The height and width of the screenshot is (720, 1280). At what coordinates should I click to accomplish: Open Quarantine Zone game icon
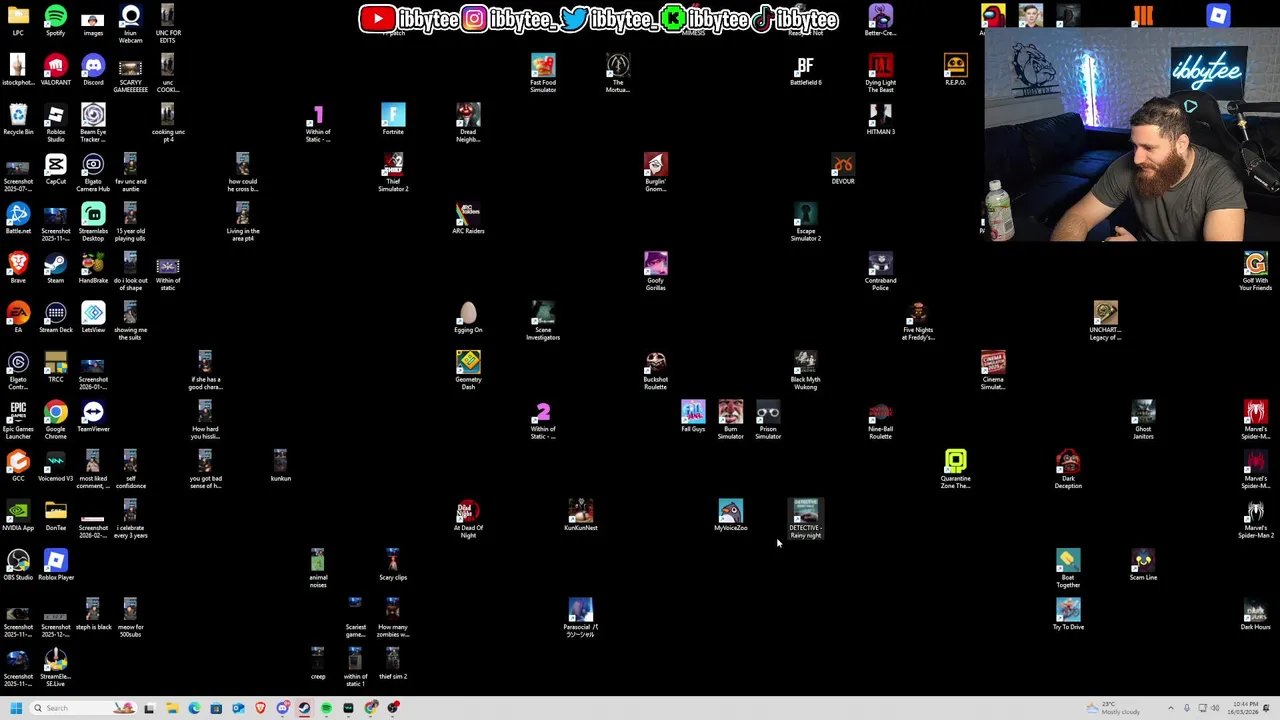pyautogui.click(x=955, y=469)
